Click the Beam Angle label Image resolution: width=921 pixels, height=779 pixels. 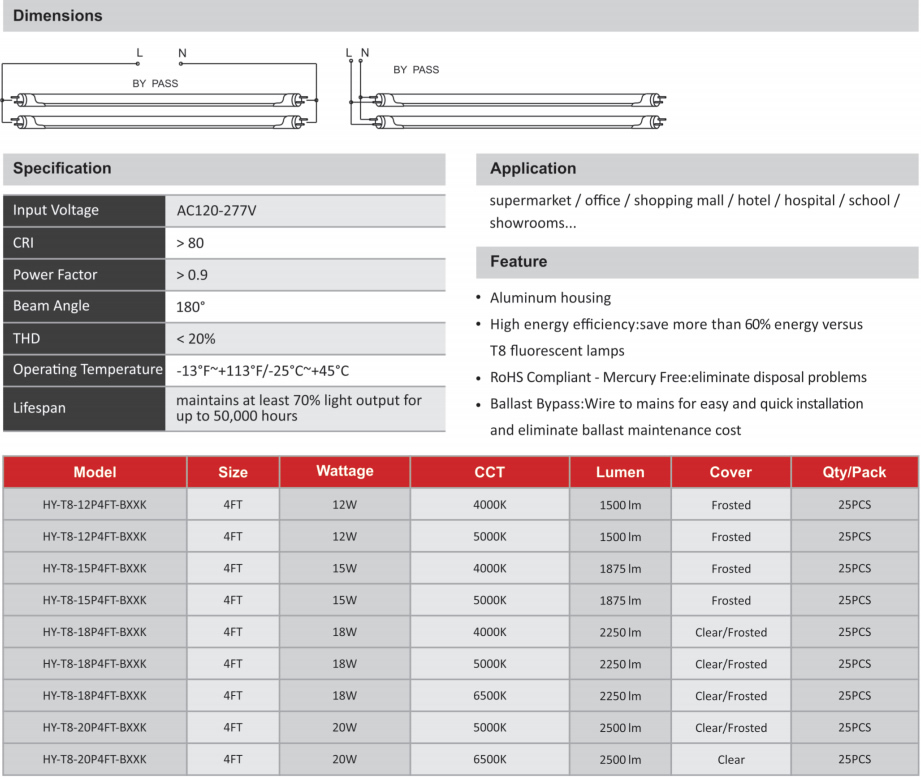(51, 306)
